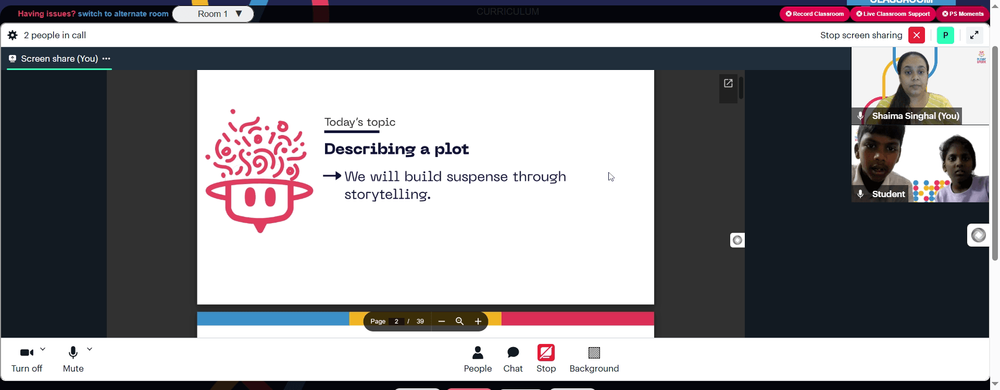Zoom out of the PDF with minus icon
The height and width of the screenshot is (390, 1000).
(441, 321)
